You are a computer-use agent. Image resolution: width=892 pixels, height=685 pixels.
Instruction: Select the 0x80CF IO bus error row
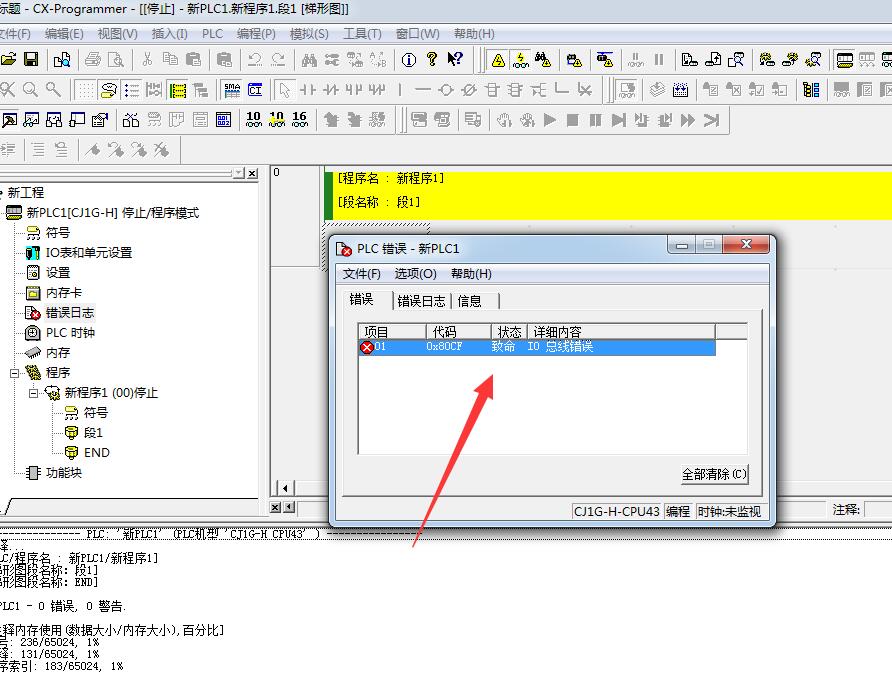[x=537, y=347]
